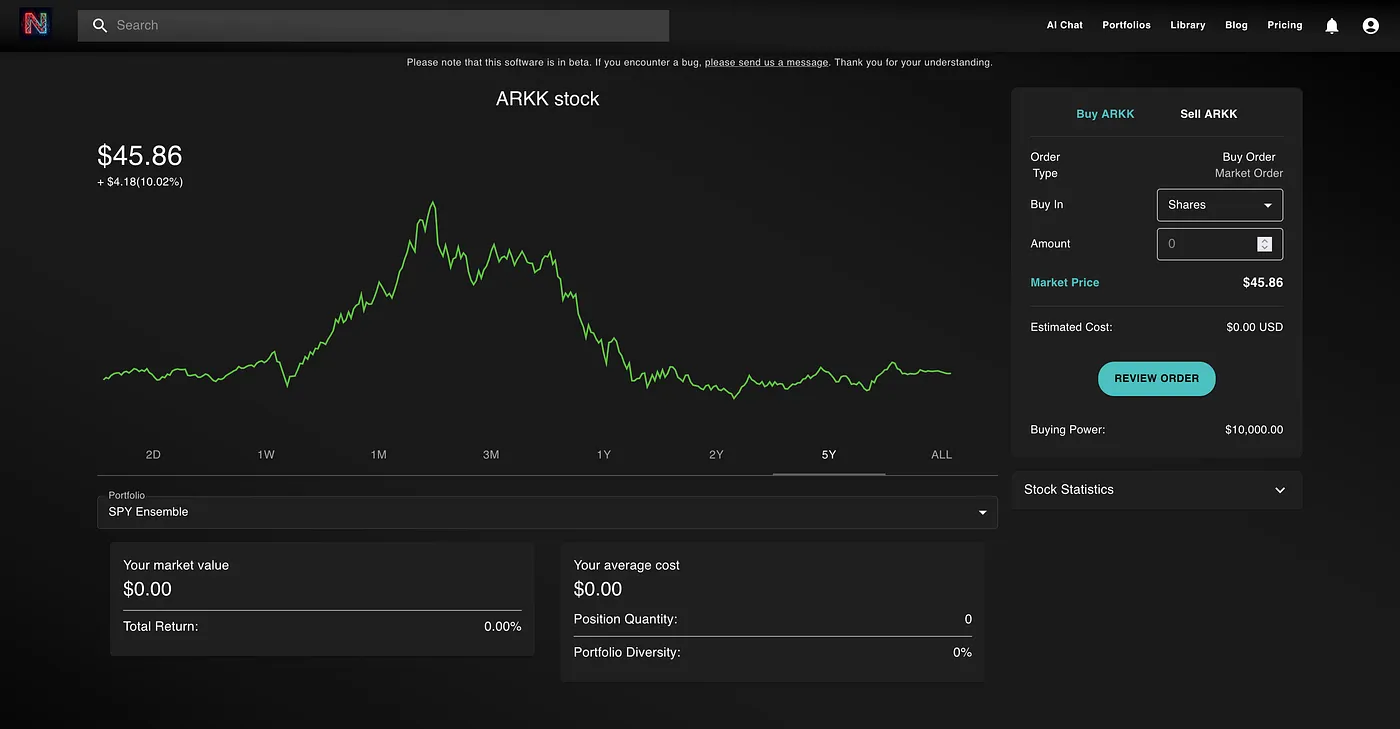Click the magnifier icon in search bar
This screenshot has width=1400, height=729.
(100, 25)
